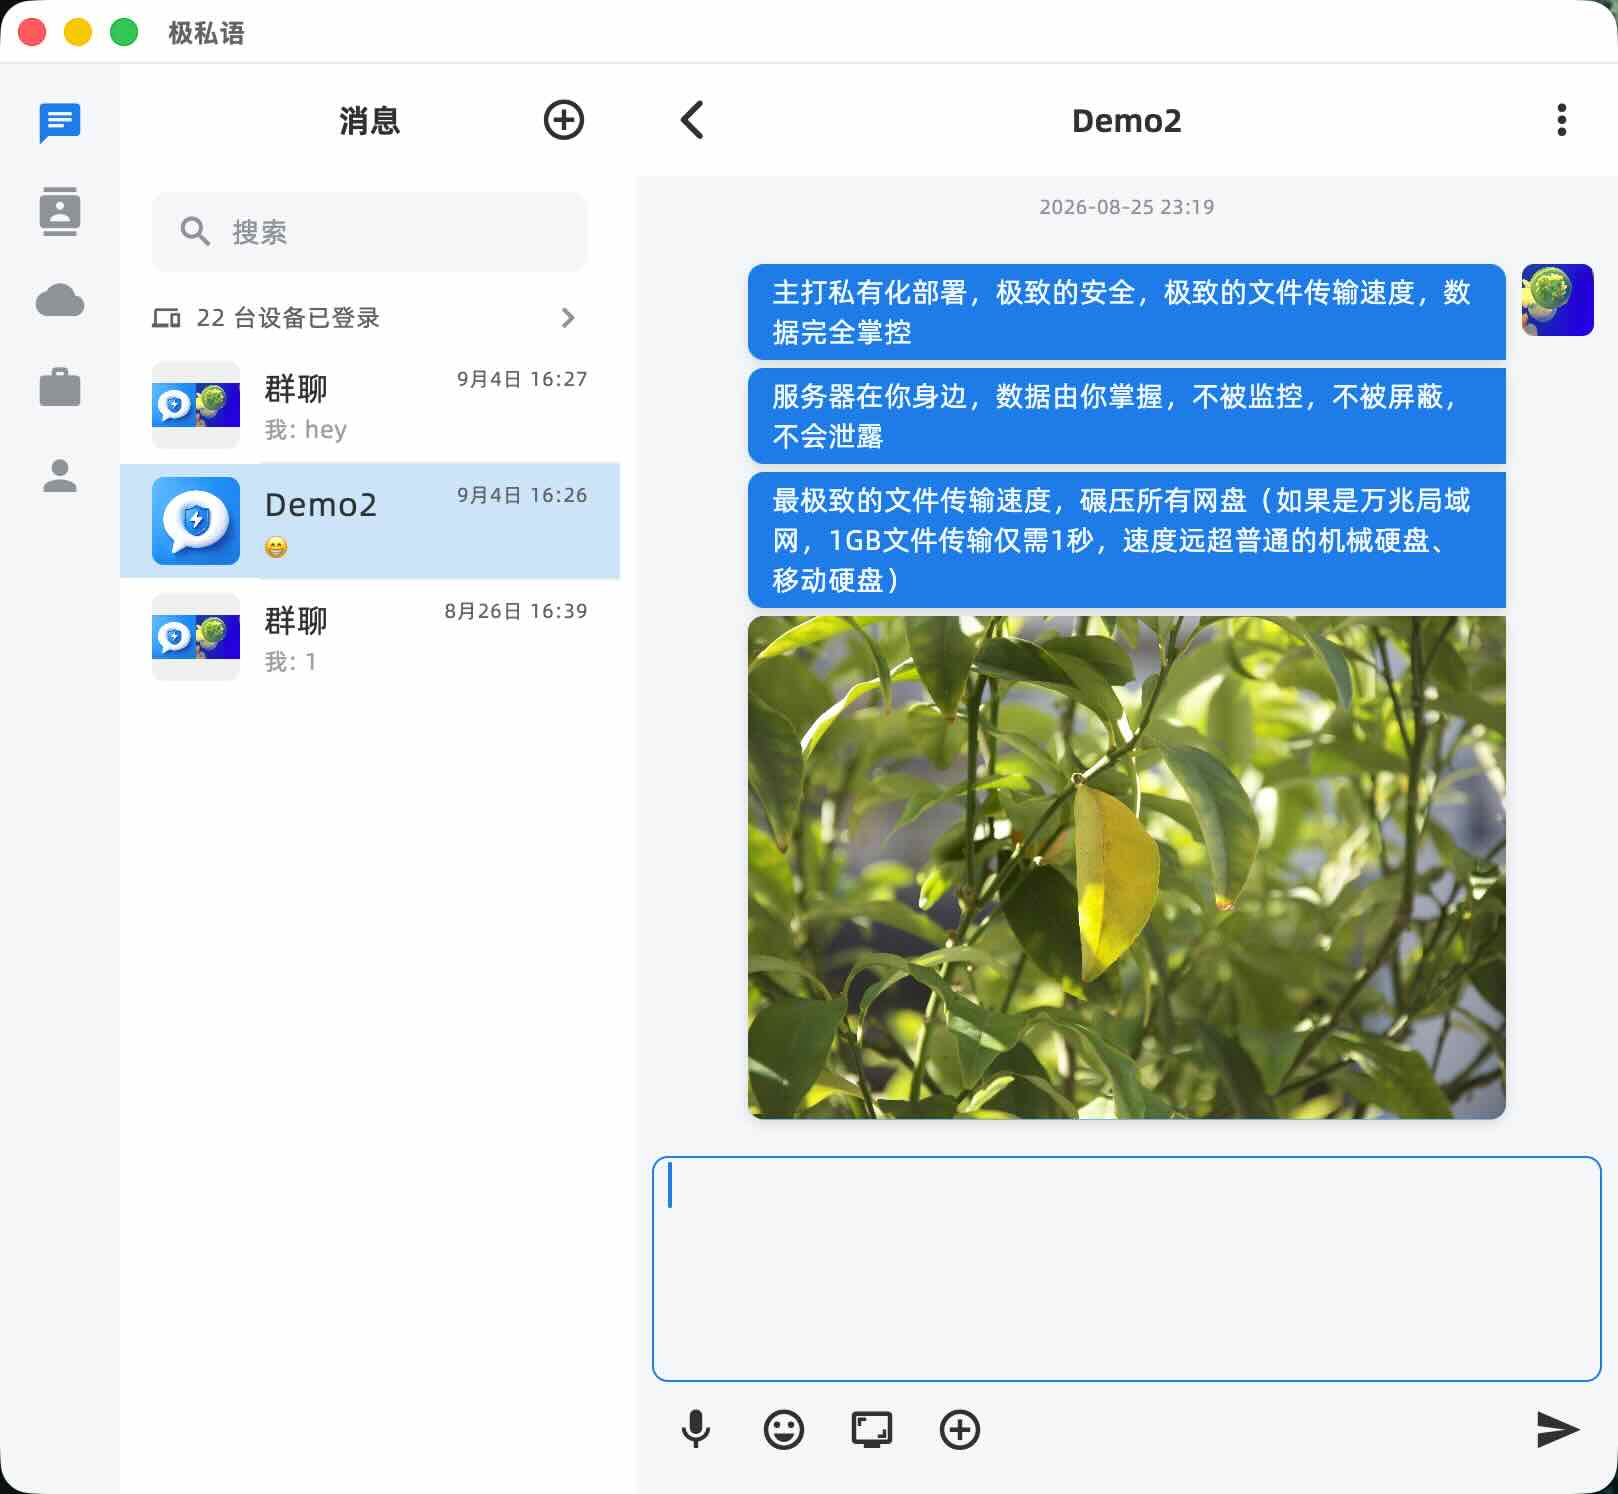Viewport: 1618px width, 1494px height.
Task: Minimize the window with yellow button
Action: pyautogui.click(x=78, y=32)
